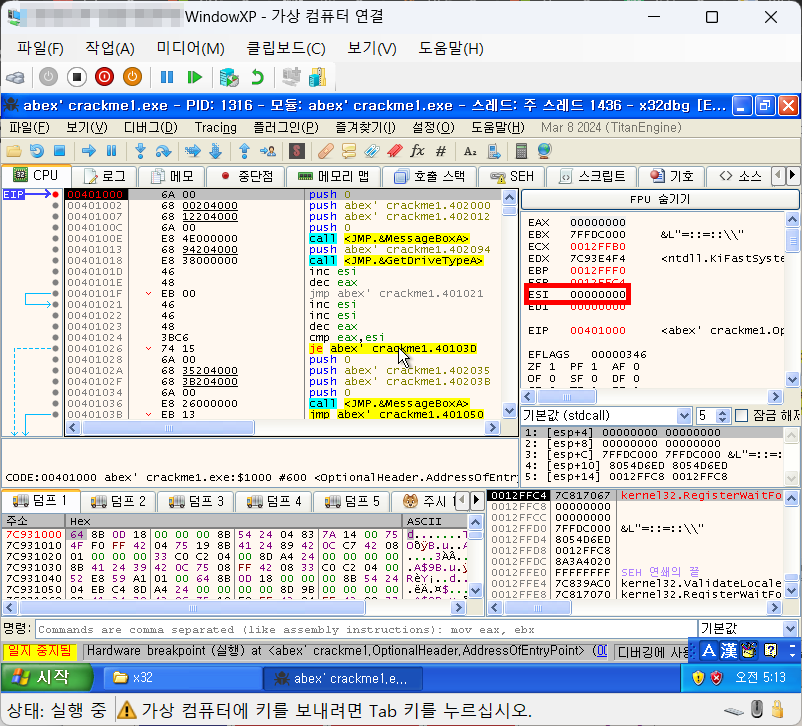
Task: Open x32 folder taskbar button
Action: pyautogui.click(x=182, y=678)
